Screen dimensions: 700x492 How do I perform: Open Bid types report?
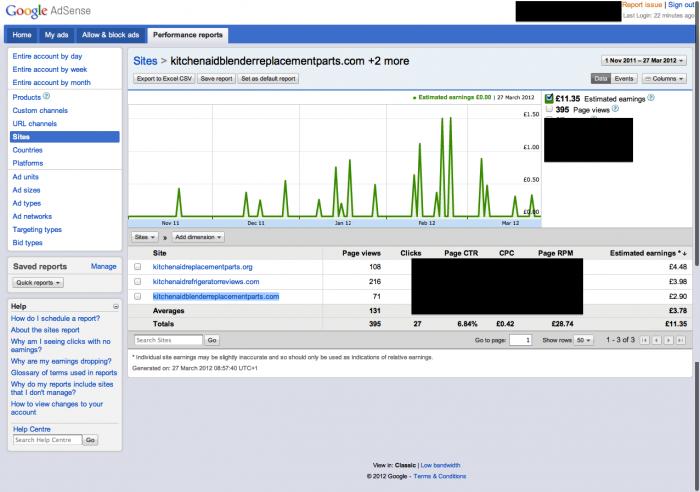pos(28,243)
